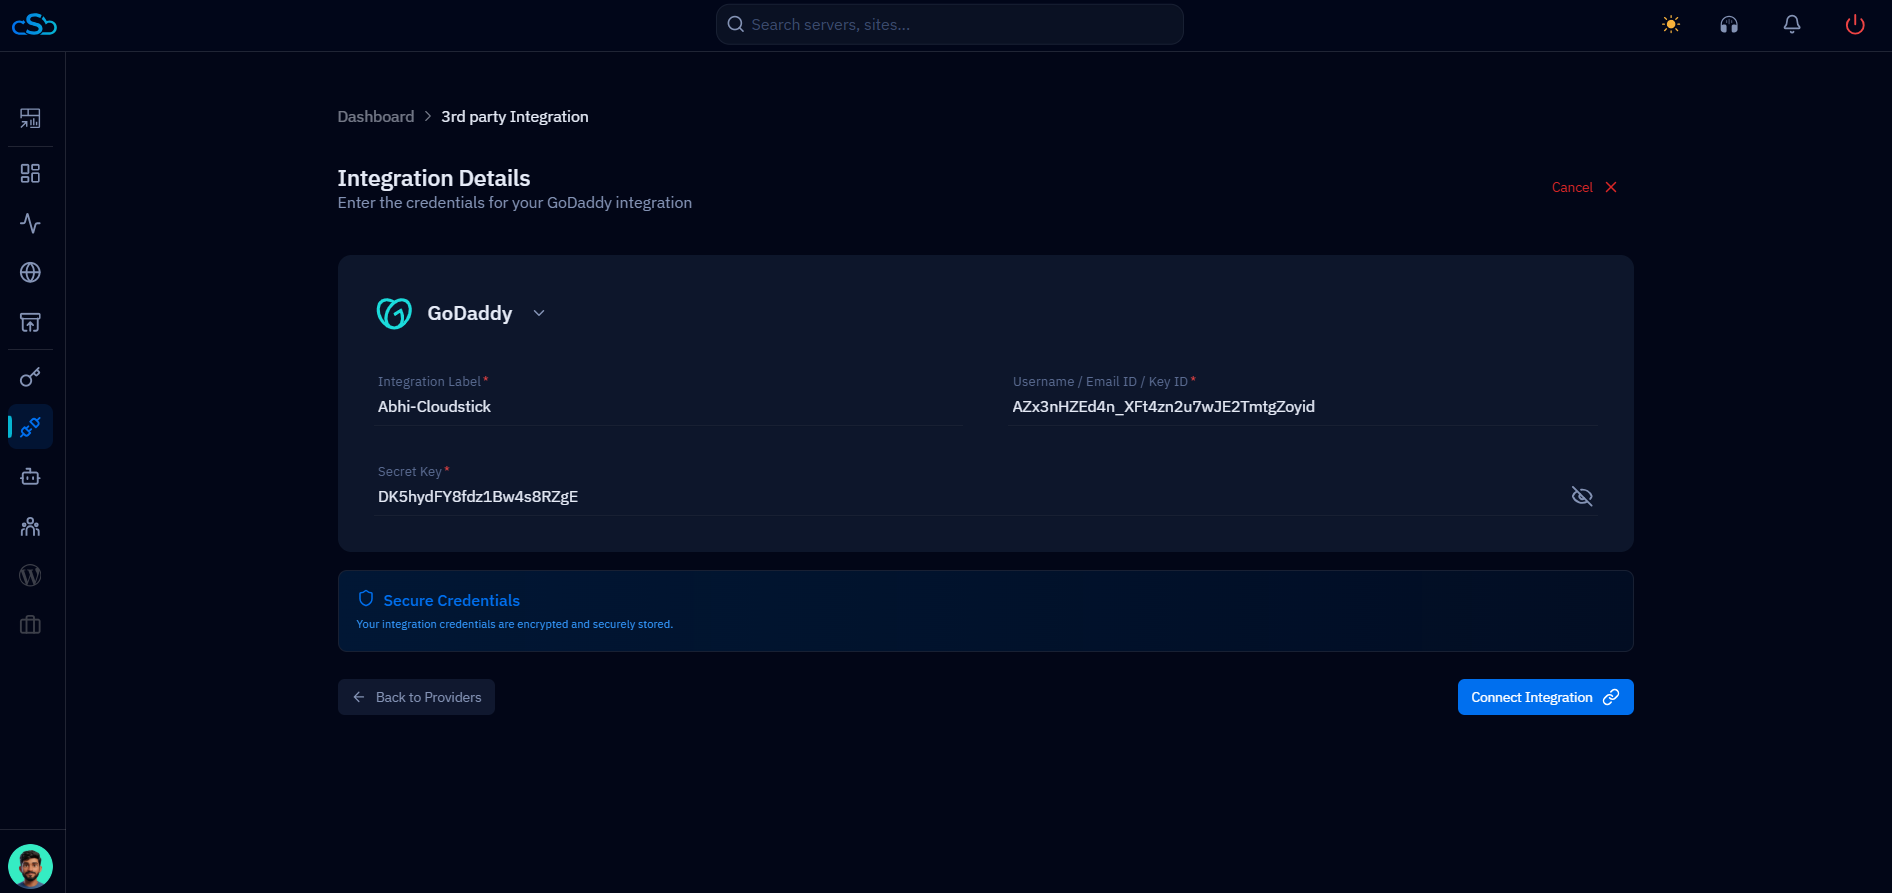The width and height of the screenshot is (1892, 893).
Task: Click the 3rd party Integration breadcrumb
Action: (x=515, y=117)
